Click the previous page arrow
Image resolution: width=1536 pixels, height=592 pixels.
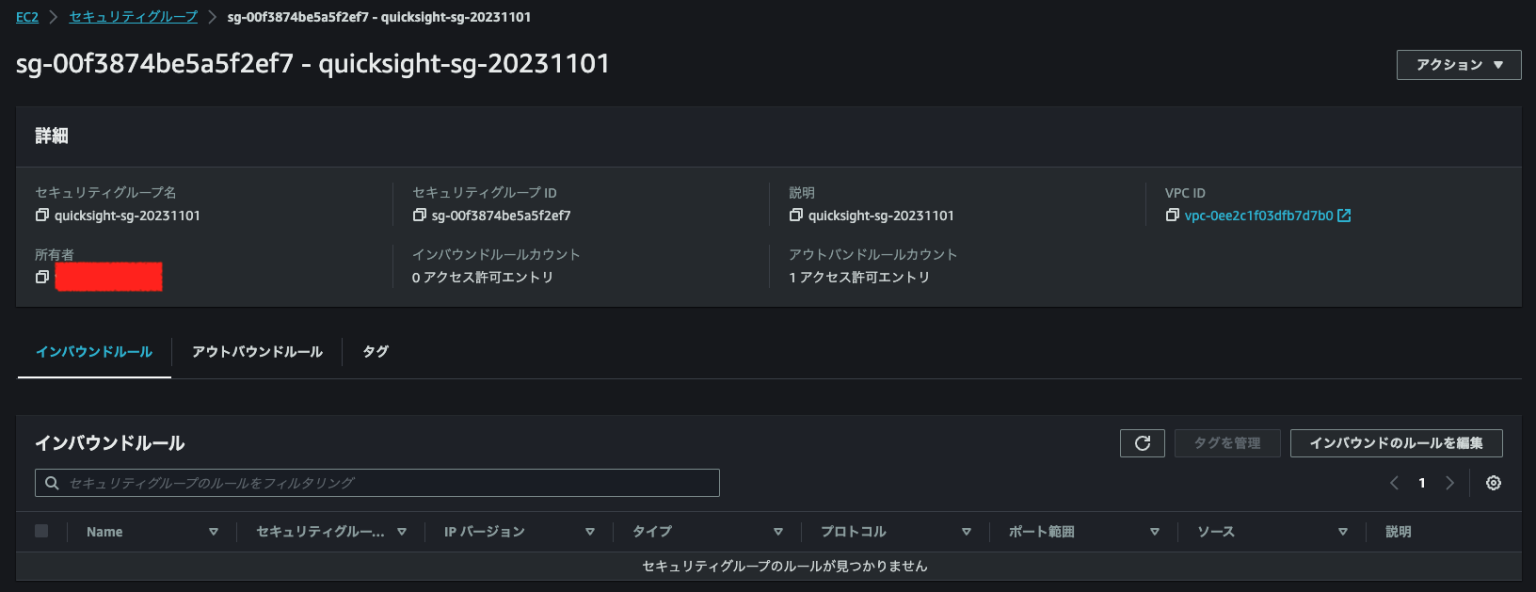coord(1394,482)
